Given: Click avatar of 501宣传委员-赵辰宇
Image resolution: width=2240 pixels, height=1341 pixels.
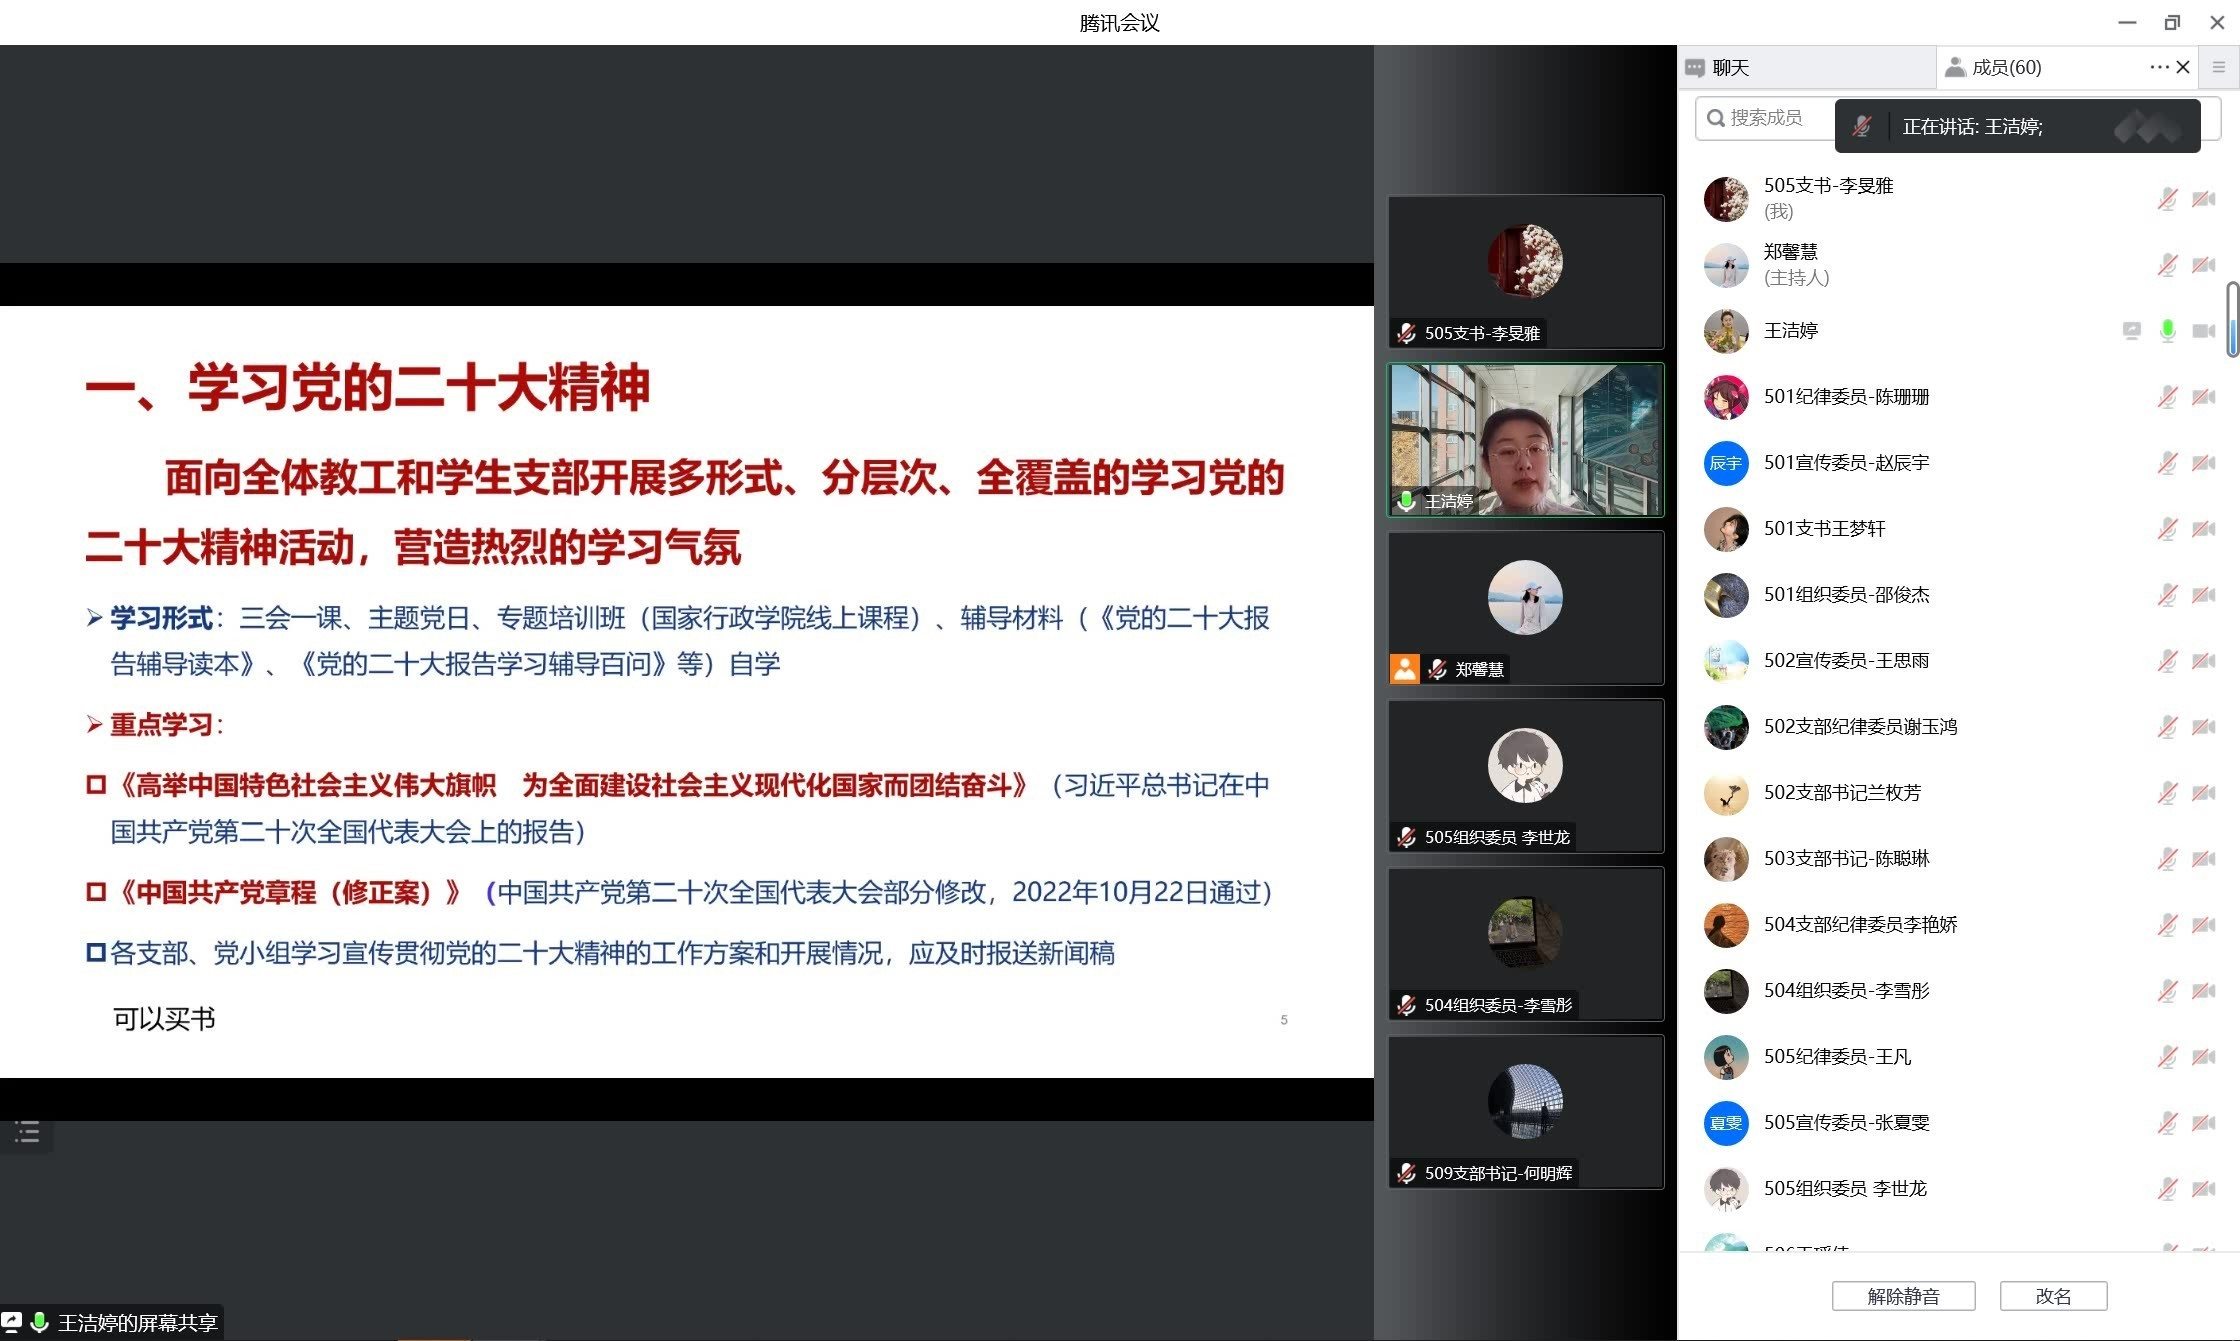Looking at the screenshot, I should (x=1726, y=463).
